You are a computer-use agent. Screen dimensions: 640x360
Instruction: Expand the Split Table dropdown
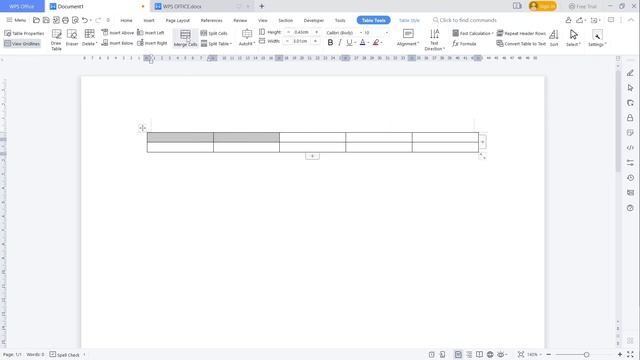(x=216, y=43)
